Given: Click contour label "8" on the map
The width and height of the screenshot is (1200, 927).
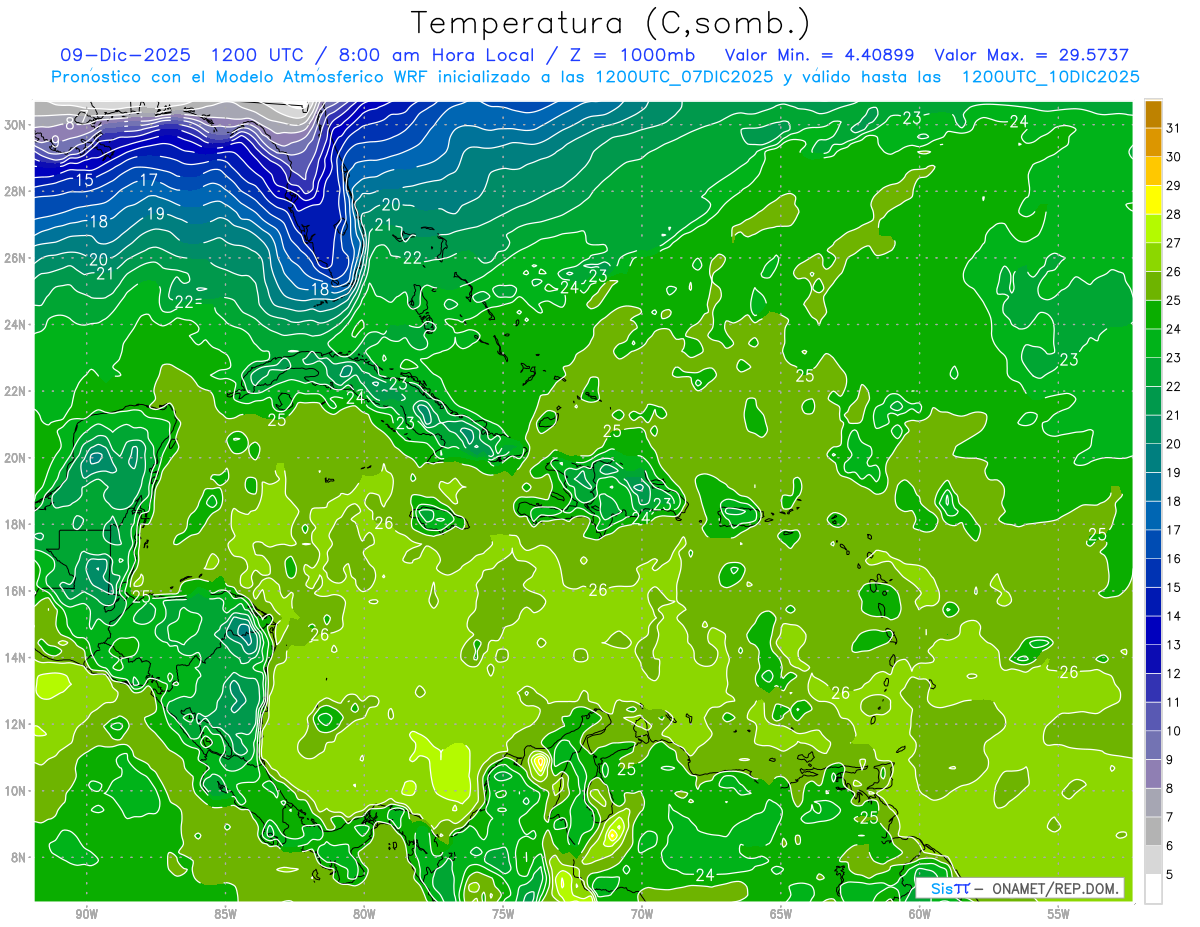Looking at the screenshot, I should (70, 124).
